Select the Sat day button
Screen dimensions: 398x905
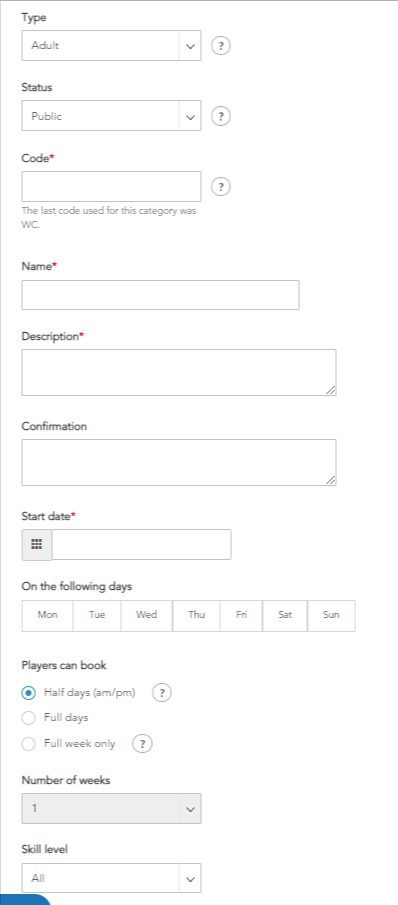[x=285, y=615]
